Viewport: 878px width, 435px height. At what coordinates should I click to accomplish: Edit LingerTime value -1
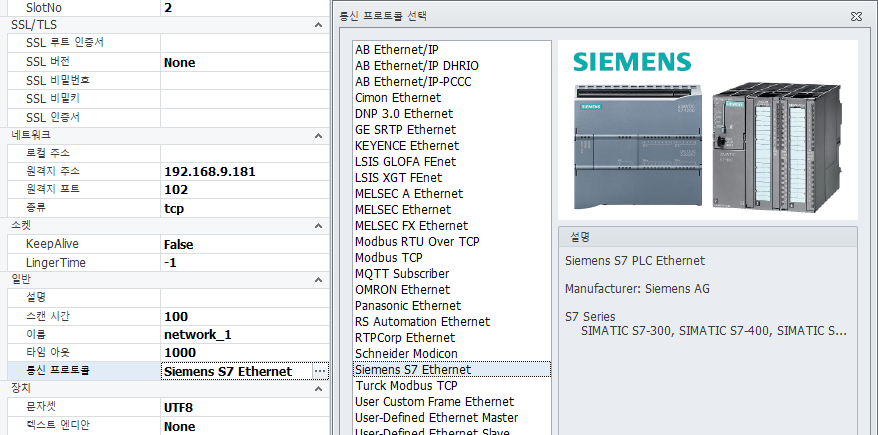(x=245, y=263)
